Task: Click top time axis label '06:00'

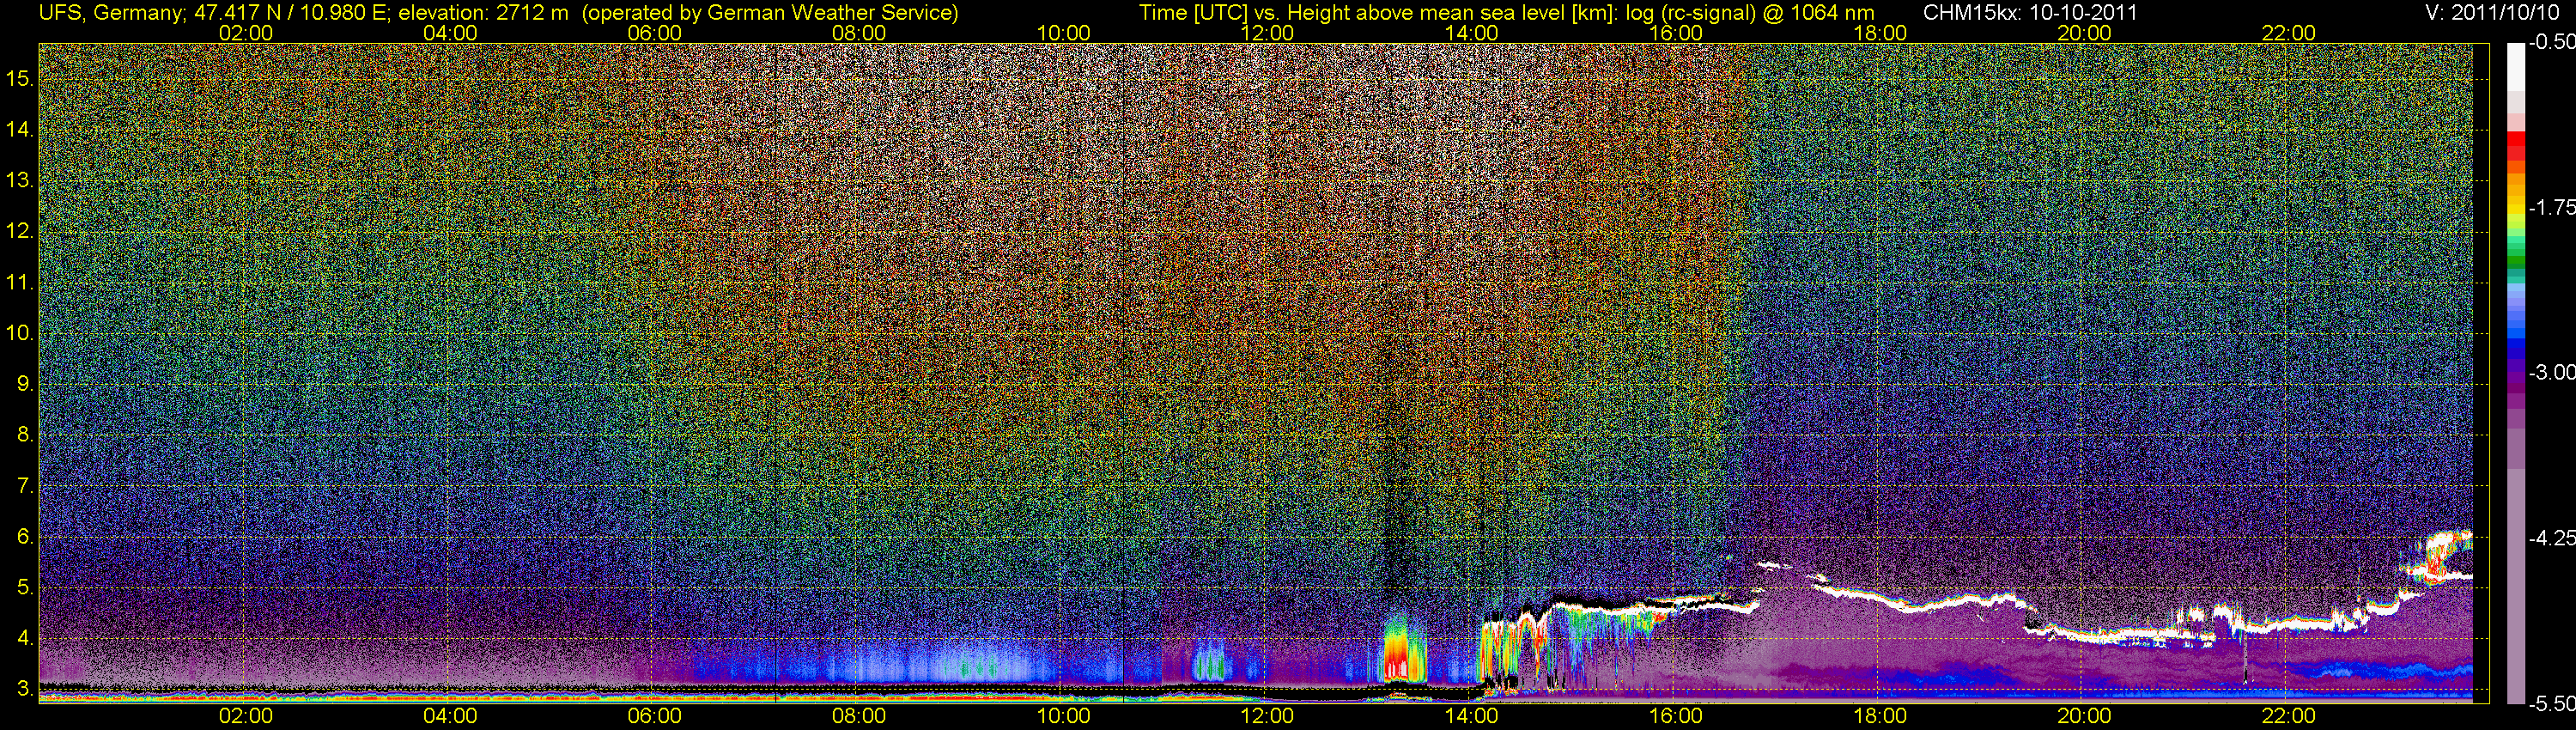Action: [654, 33]
